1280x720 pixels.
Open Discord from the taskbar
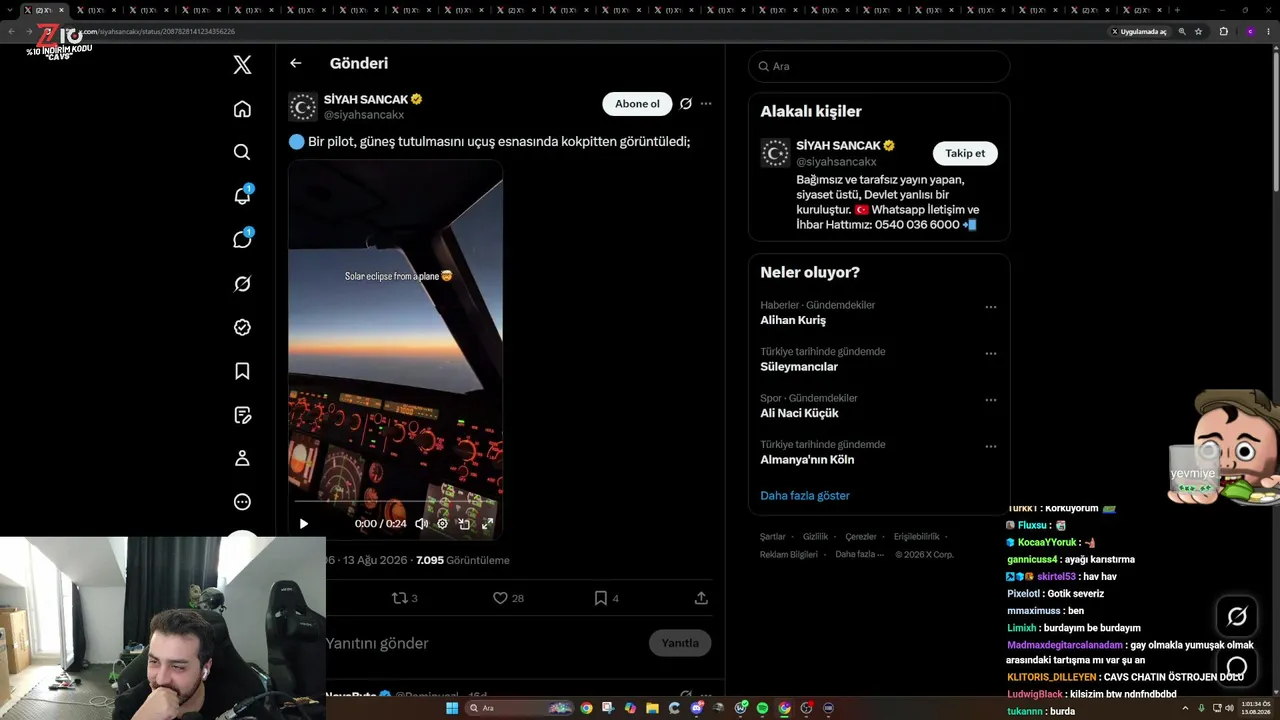[696, 708]
